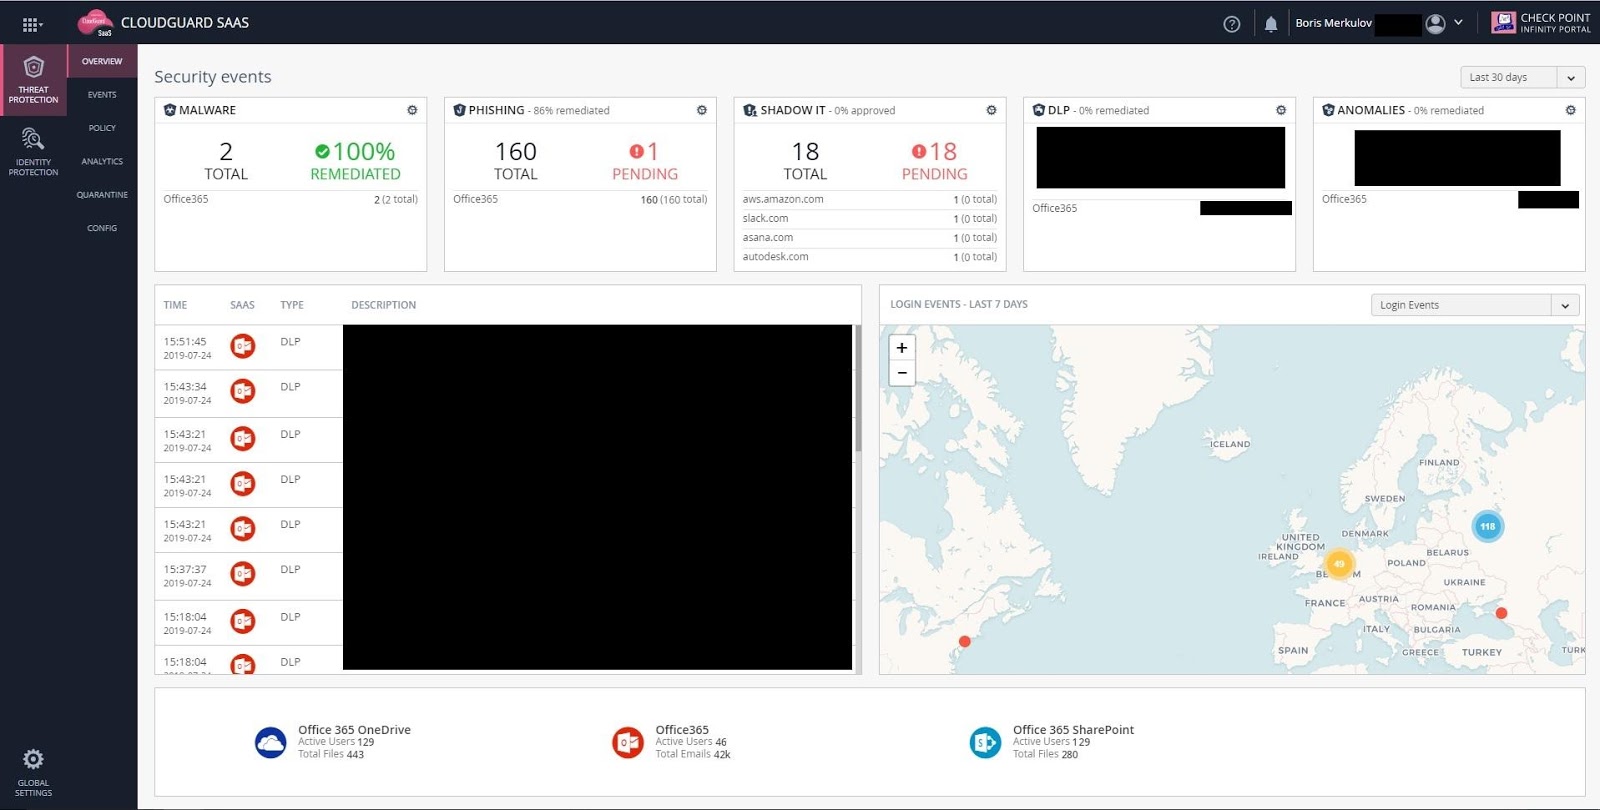Click the red marker near Turkey
The width and height of the screenshot is (1600, 810).
[1501, 613]
